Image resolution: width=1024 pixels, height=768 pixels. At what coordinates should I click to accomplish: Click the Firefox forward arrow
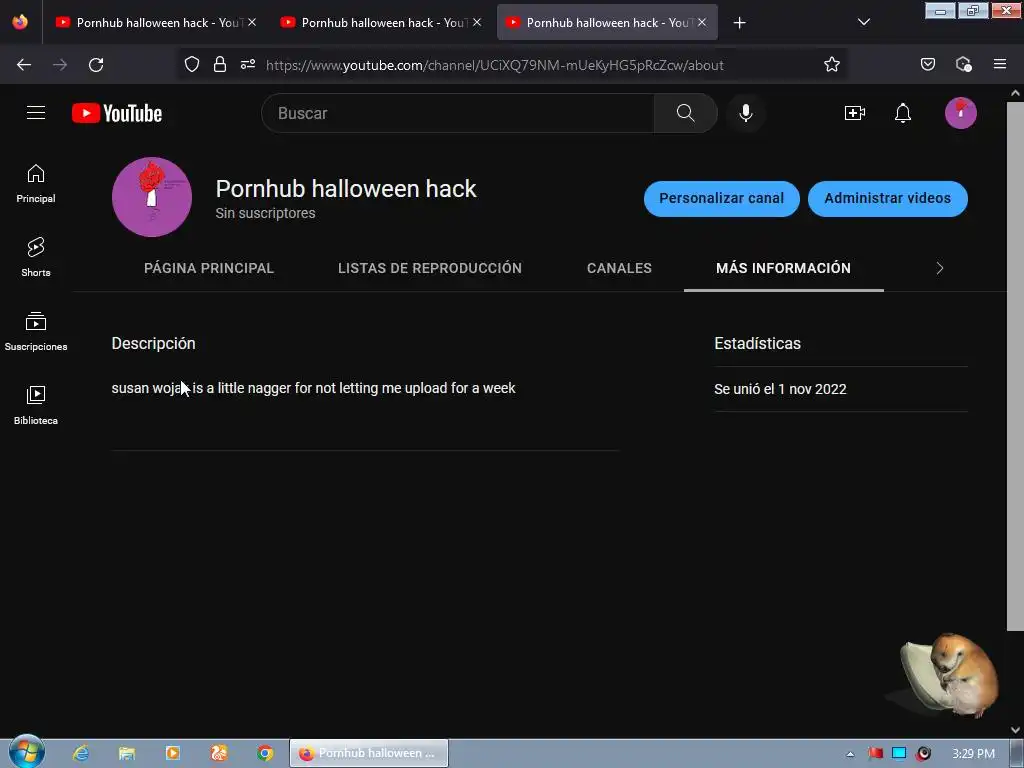pyautogui.click(x=60, y=65)
